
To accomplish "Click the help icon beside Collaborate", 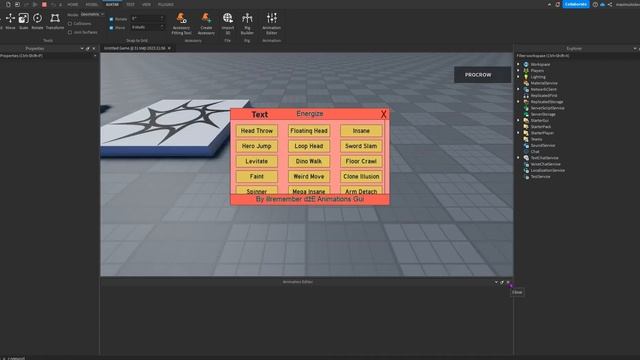I will coord(595,4).
